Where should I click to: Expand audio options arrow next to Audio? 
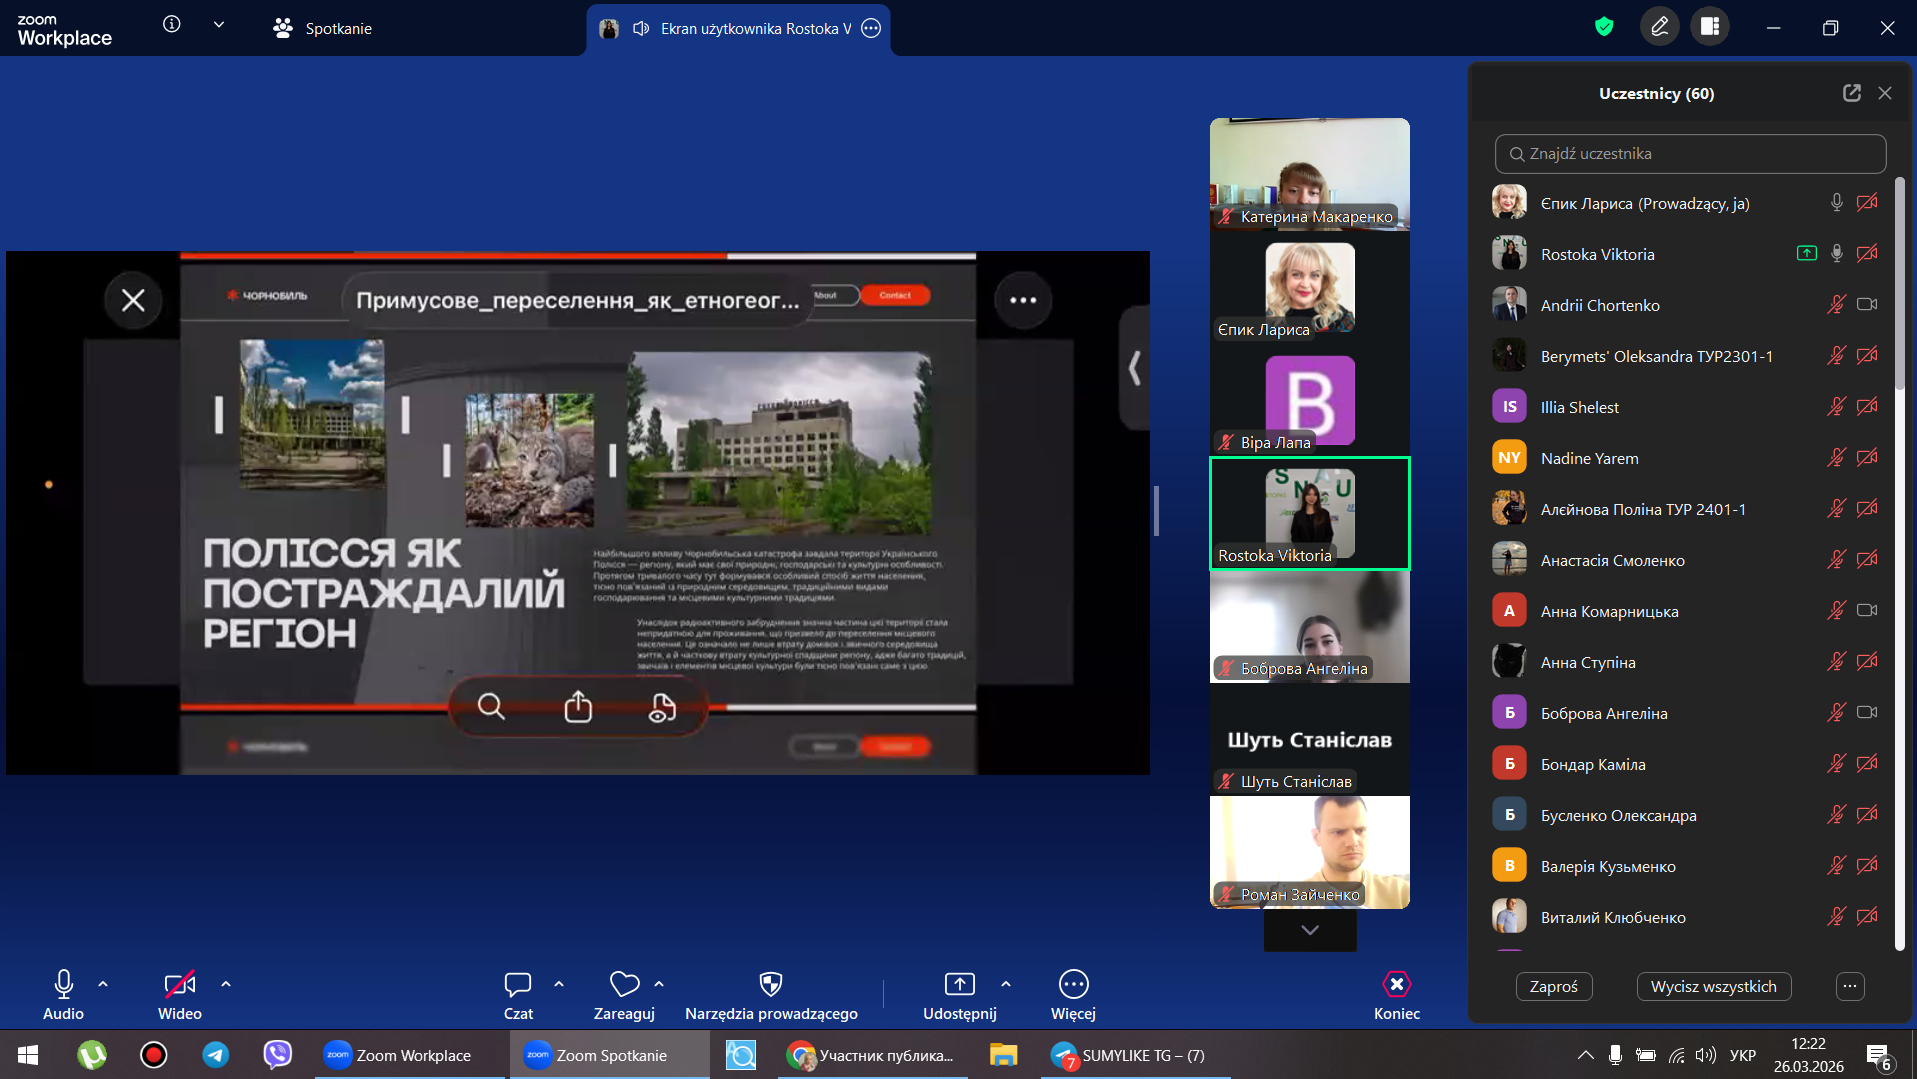[103, 985]
